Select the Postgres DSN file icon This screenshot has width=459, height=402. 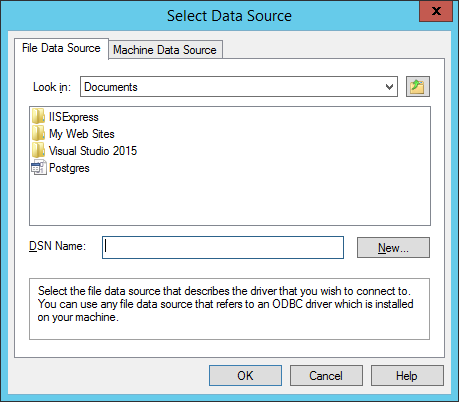point(38,167)
